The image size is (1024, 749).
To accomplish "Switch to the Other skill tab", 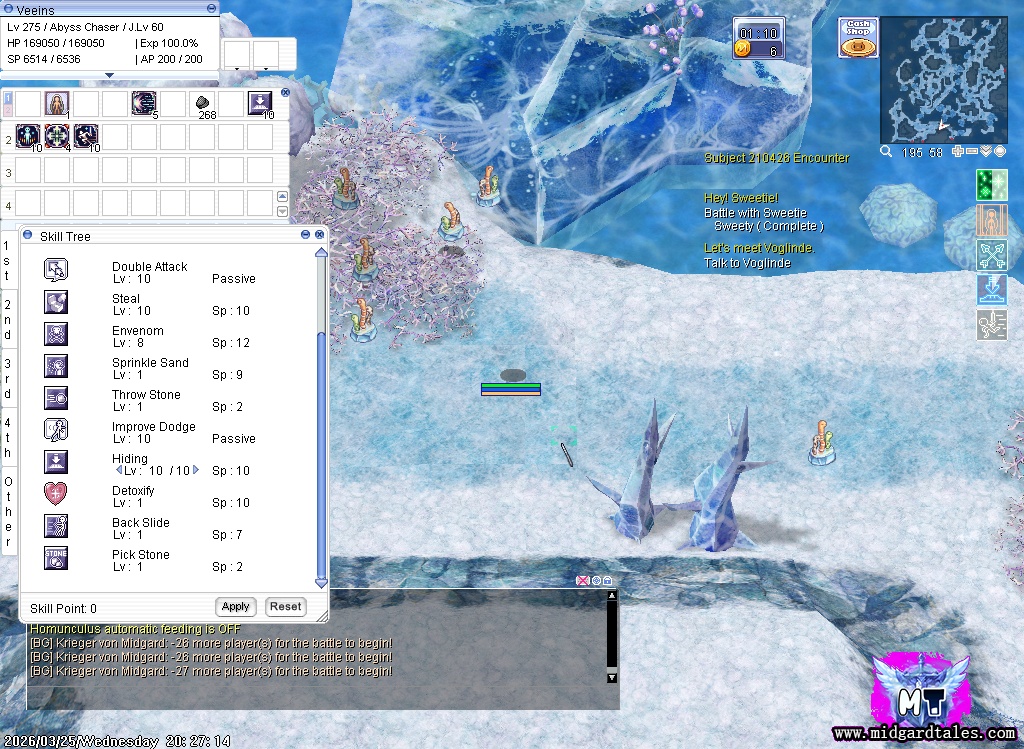I will click(x=7, y=511).
